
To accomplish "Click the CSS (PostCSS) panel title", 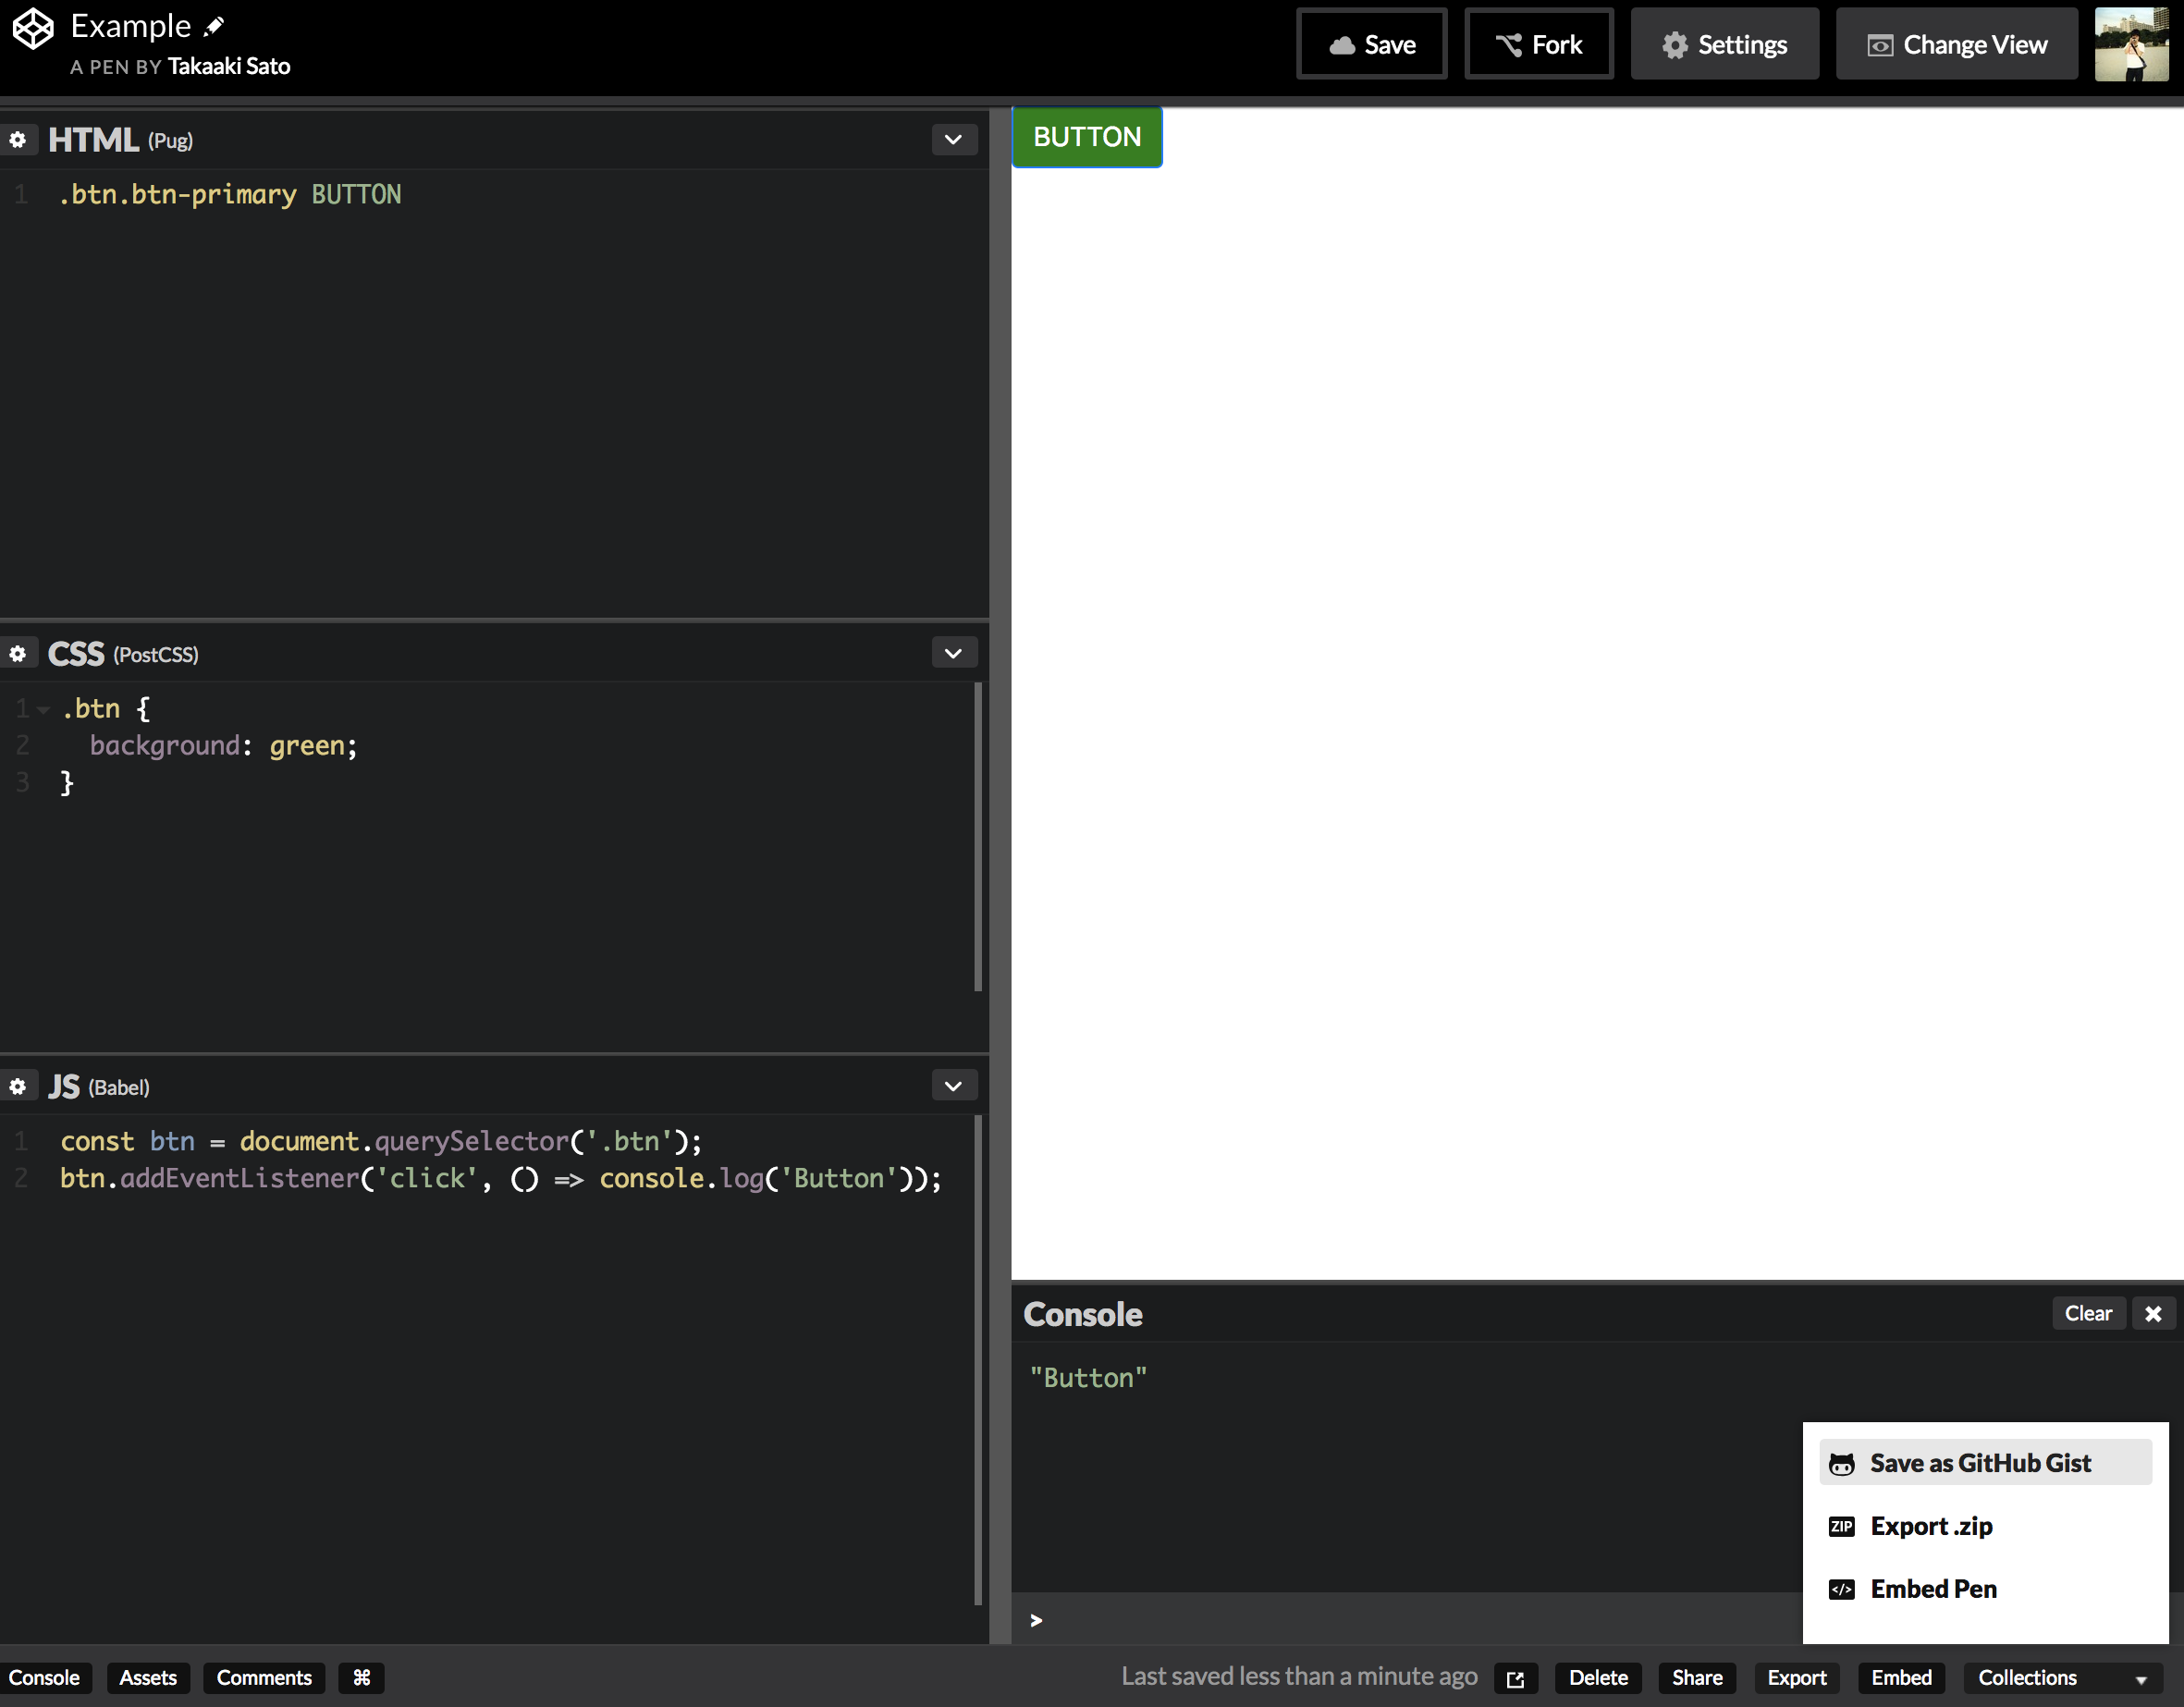I will (x=123, y=654).
